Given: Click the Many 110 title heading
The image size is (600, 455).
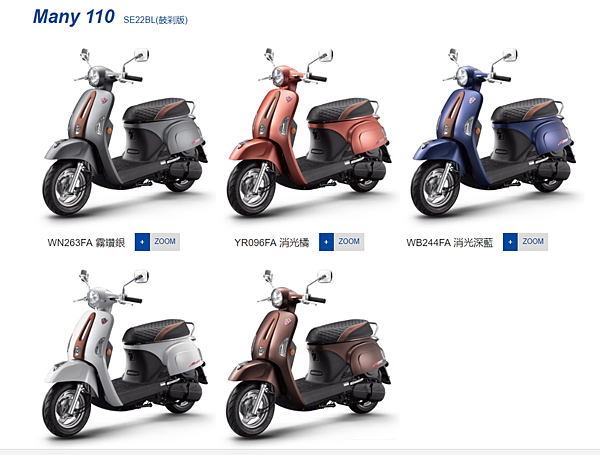Looking at the screenshot, I should coord(74,17).
